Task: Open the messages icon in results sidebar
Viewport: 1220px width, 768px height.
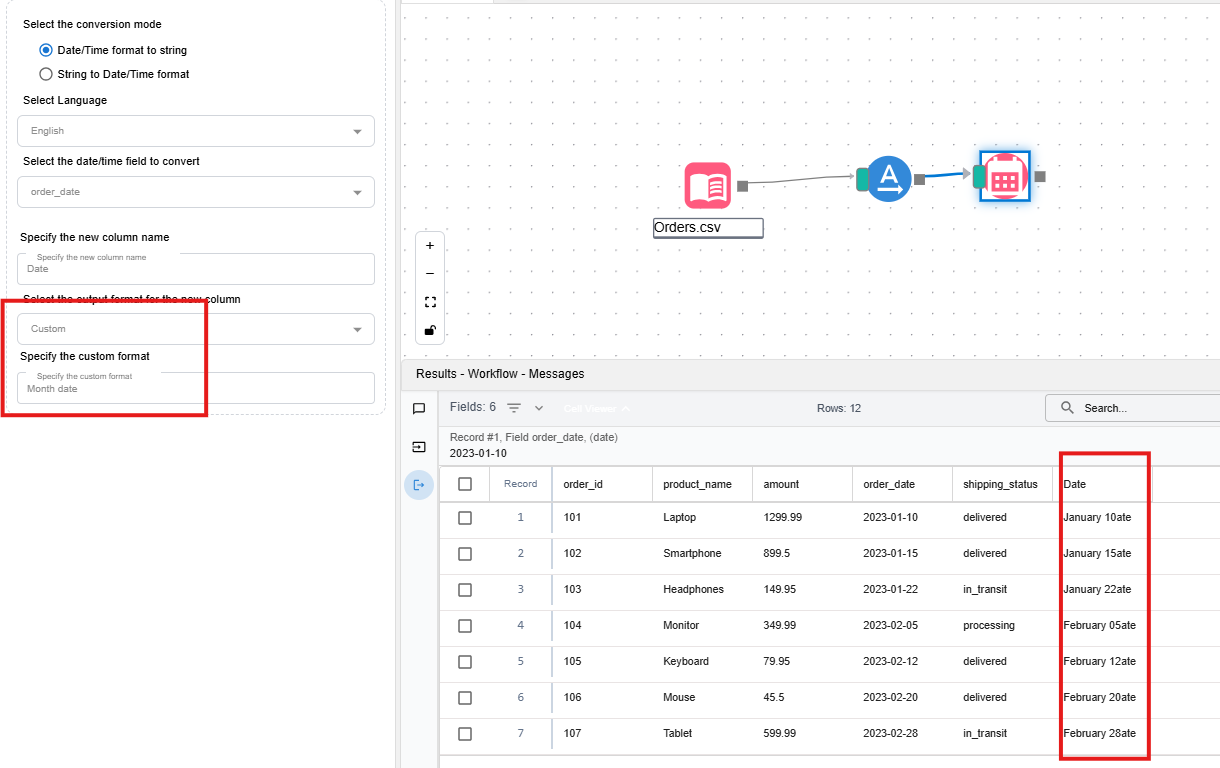Action: pyautogui.click(x=419, y=409)
